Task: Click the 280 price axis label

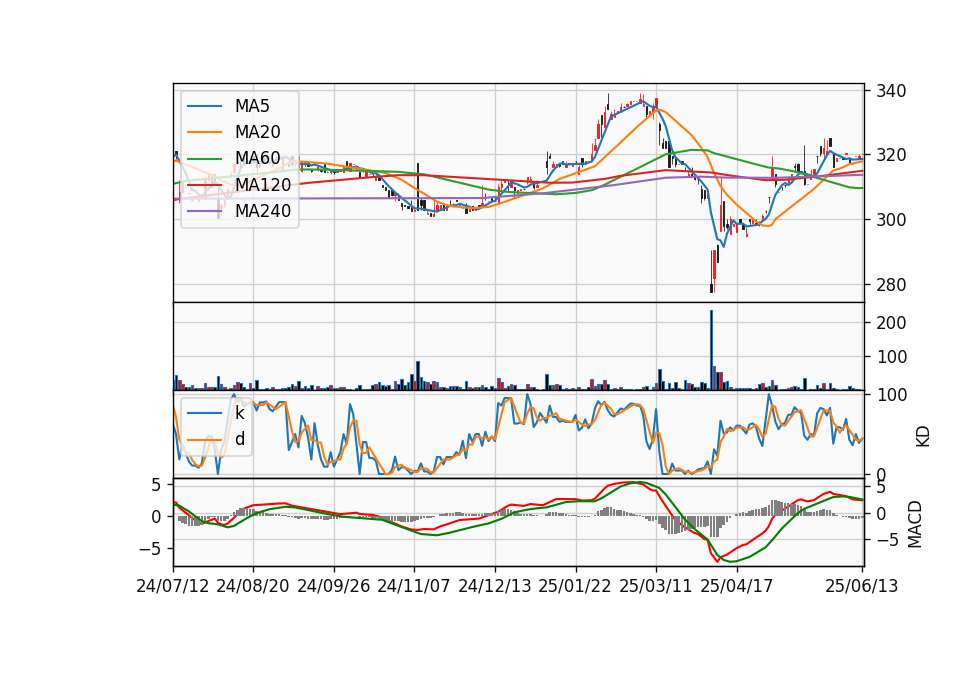Action: tap(891, 285)
